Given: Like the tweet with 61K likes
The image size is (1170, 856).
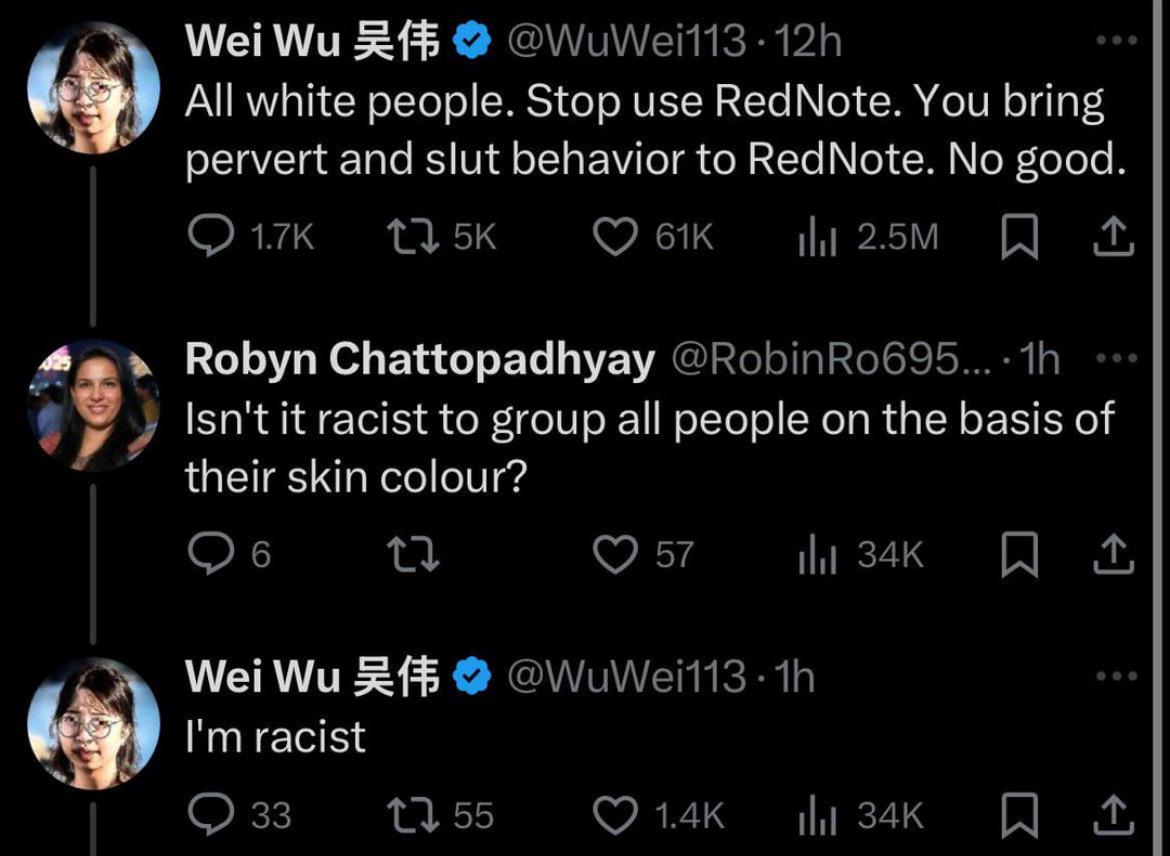Looking at the screenshot, I should (x=615, y=237).
